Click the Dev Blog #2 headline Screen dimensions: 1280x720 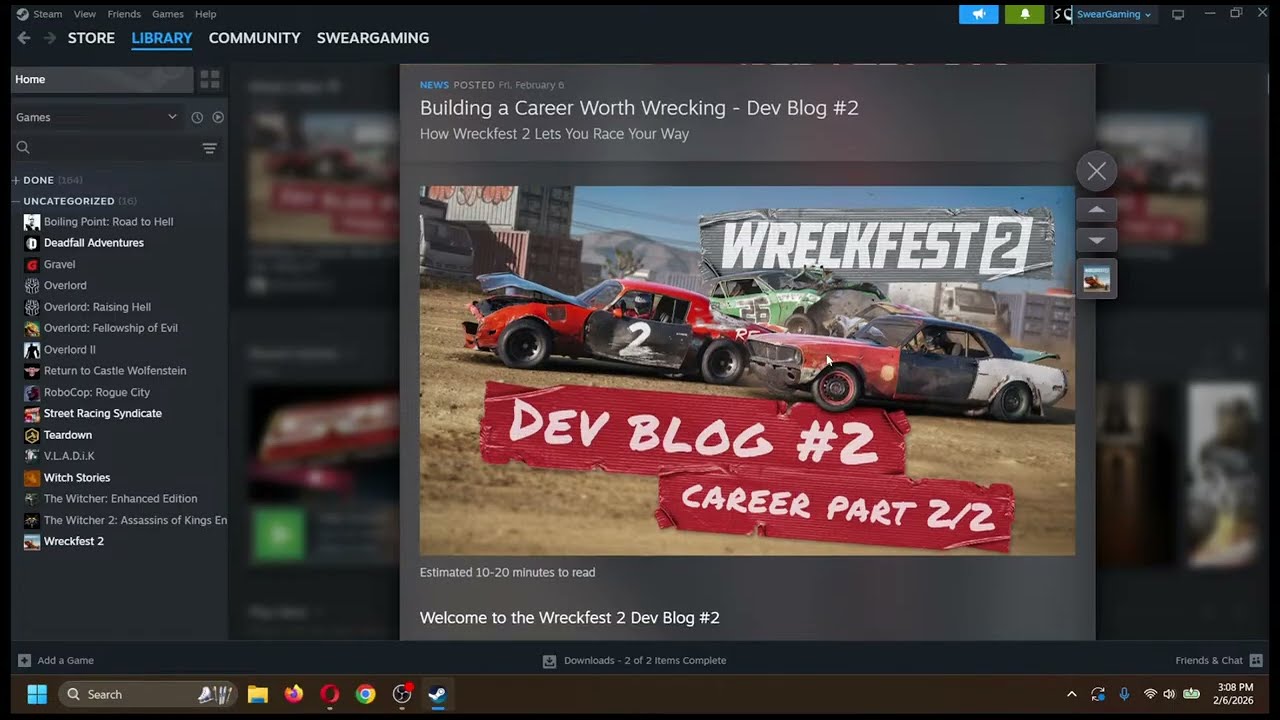tap(639, 108)
